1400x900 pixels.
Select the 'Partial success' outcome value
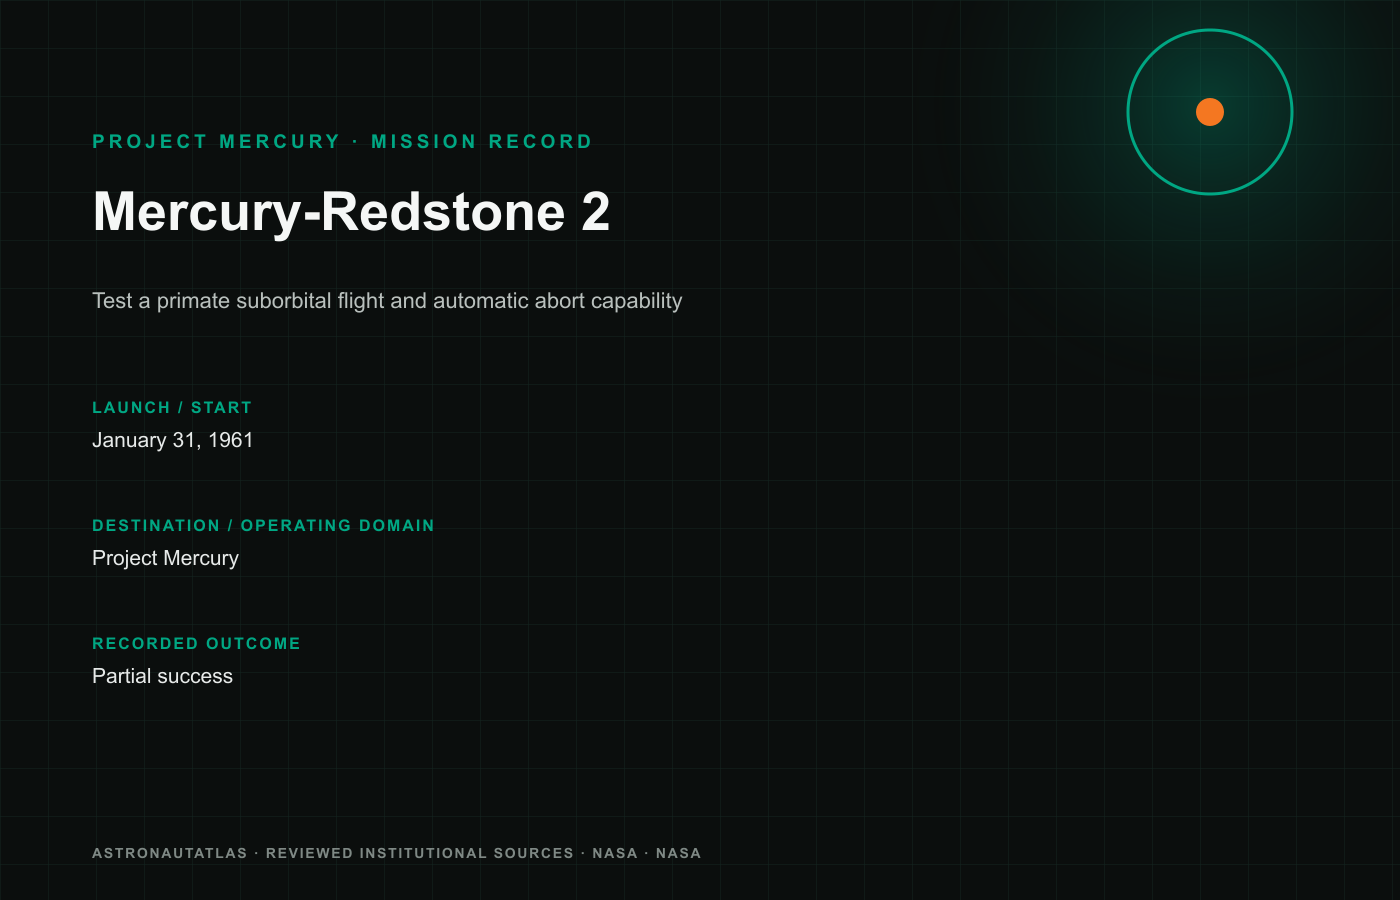coord(162,676)
